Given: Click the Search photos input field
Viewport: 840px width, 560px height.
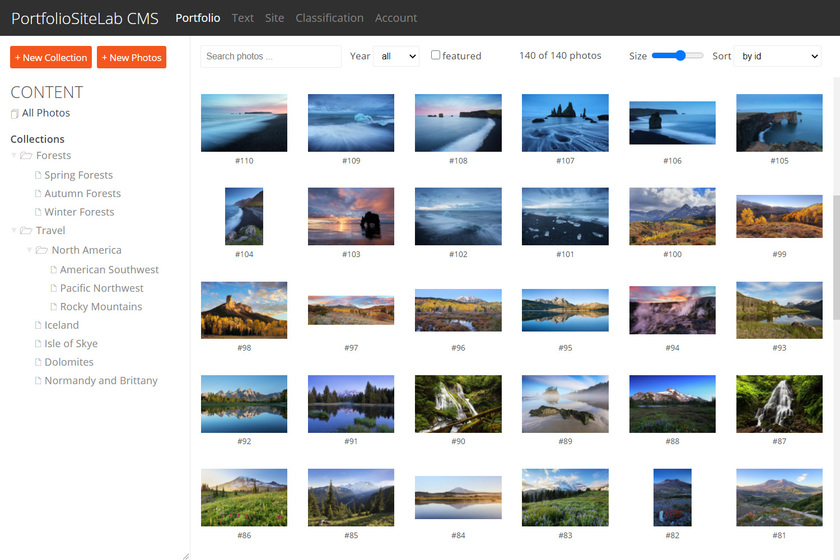Looking at the screenshot, I should (270, 56).
